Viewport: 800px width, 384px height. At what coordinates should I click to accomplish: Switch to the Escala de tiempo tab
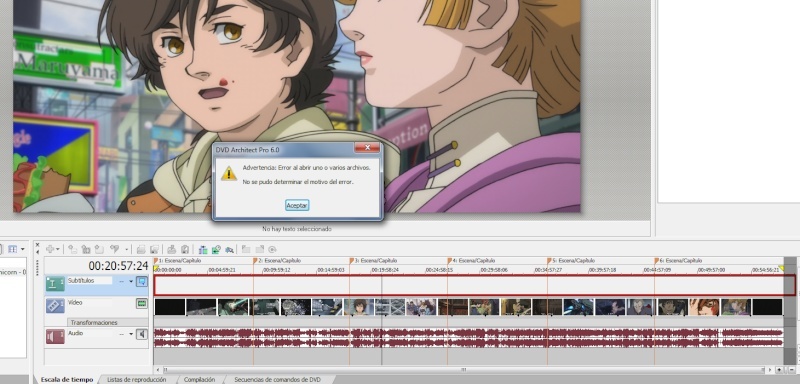click(67, 379)
